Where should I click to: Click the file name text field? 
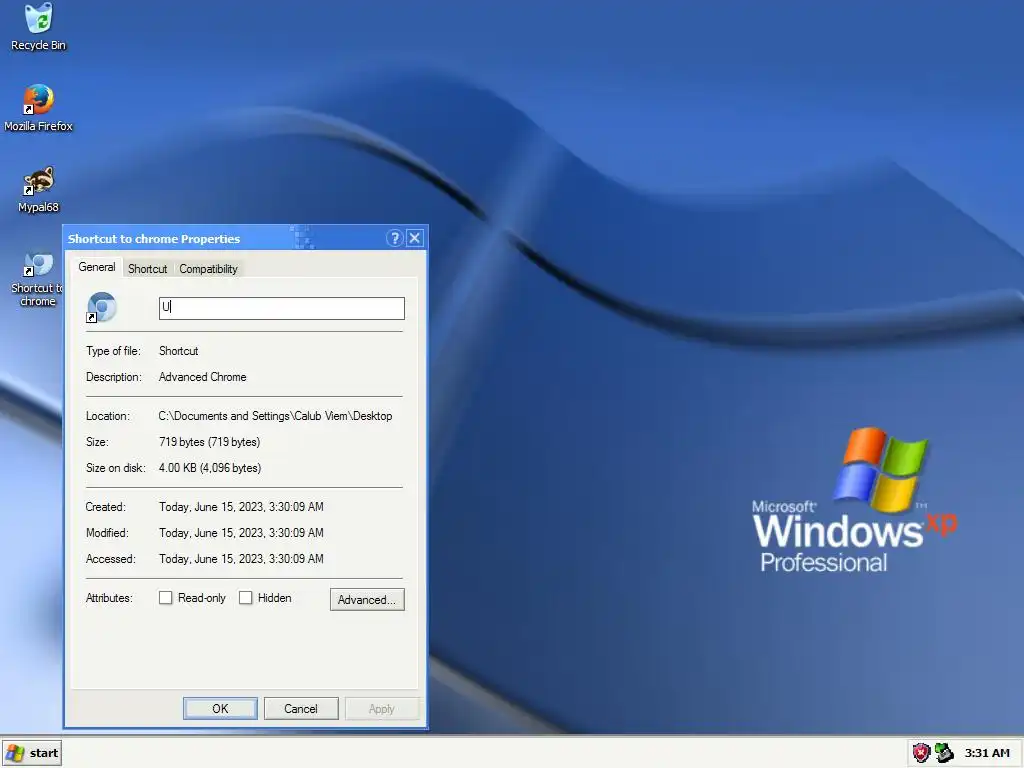[281, 308]
